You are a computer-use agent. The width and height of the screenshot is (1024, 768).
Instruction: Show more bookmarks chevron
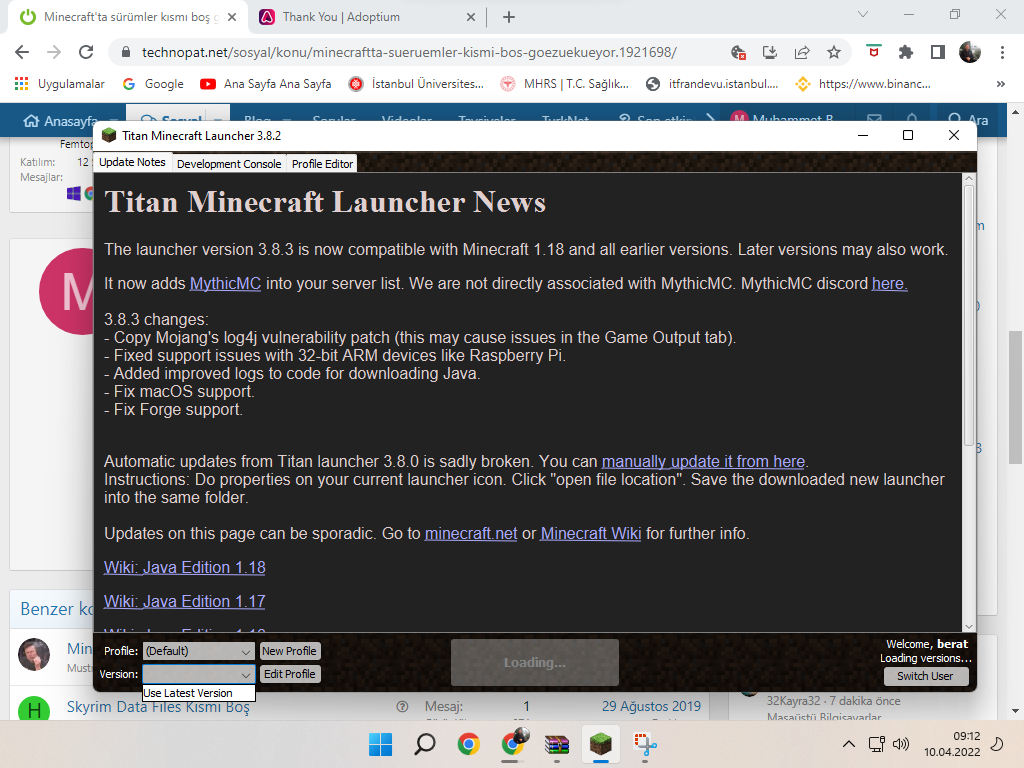1000,84
